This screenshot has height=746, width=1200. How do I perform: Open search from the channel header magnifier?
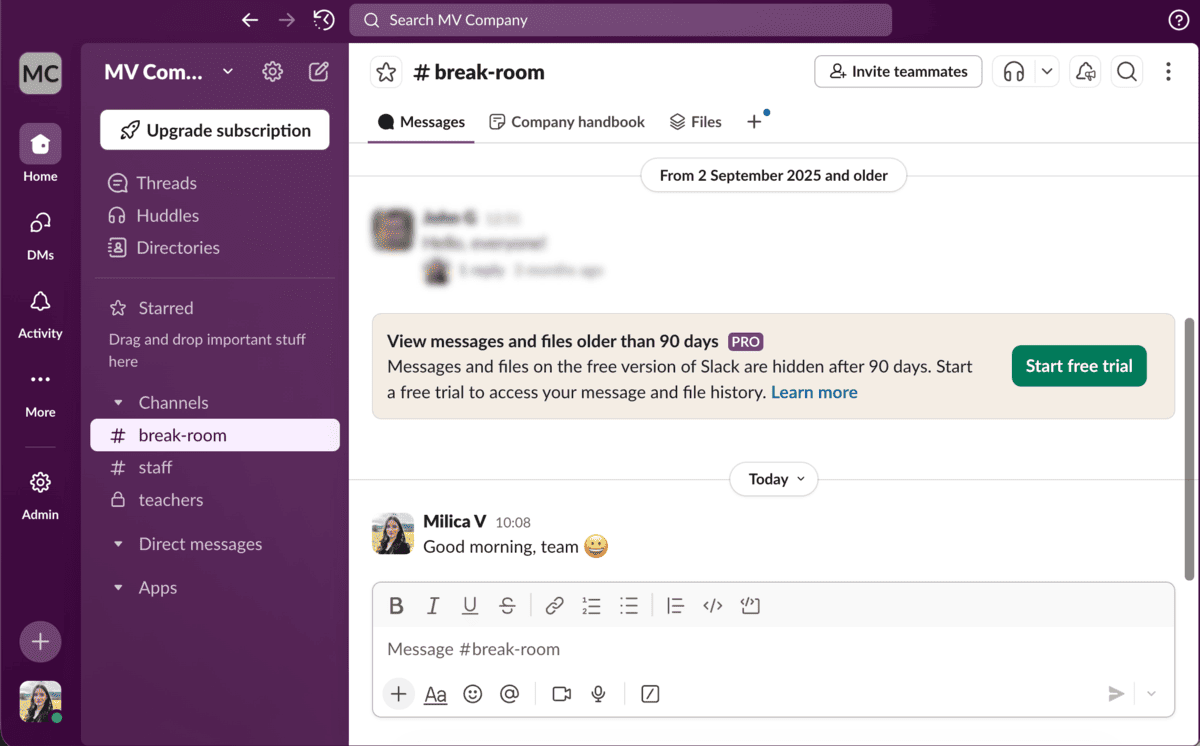point(1126,71)
